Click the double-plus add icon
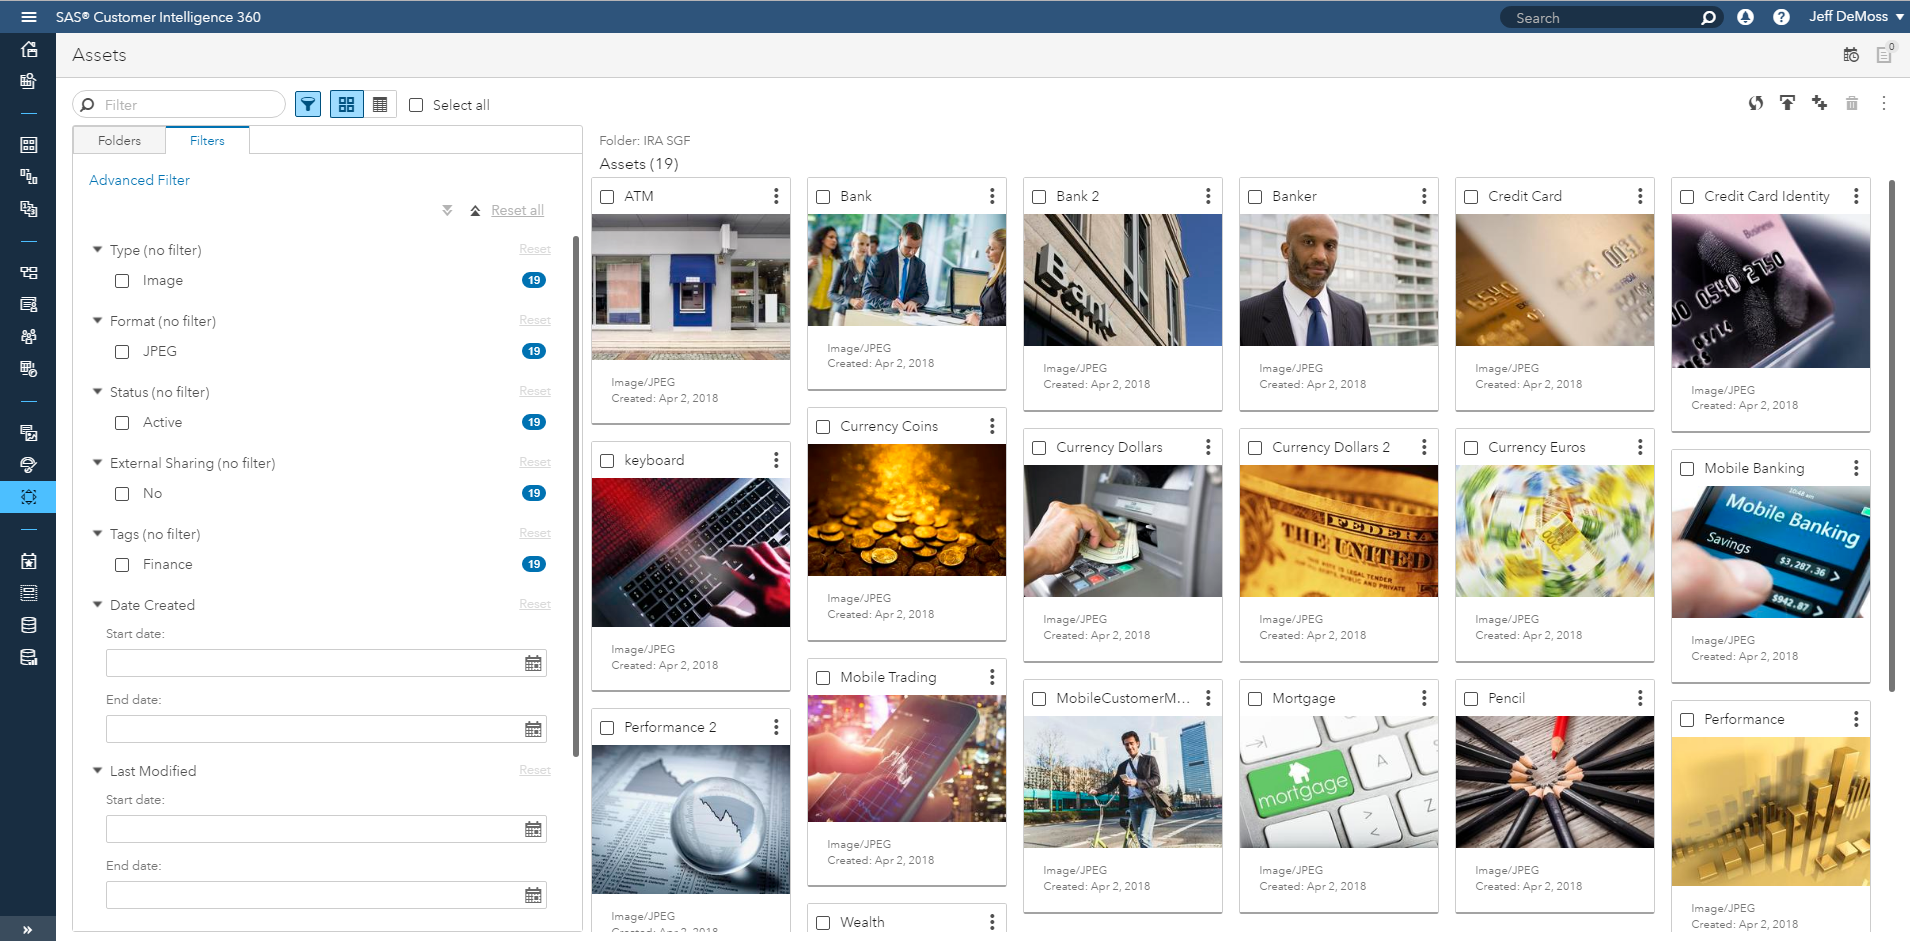 pyautogui.click(x=1819, y=103)
